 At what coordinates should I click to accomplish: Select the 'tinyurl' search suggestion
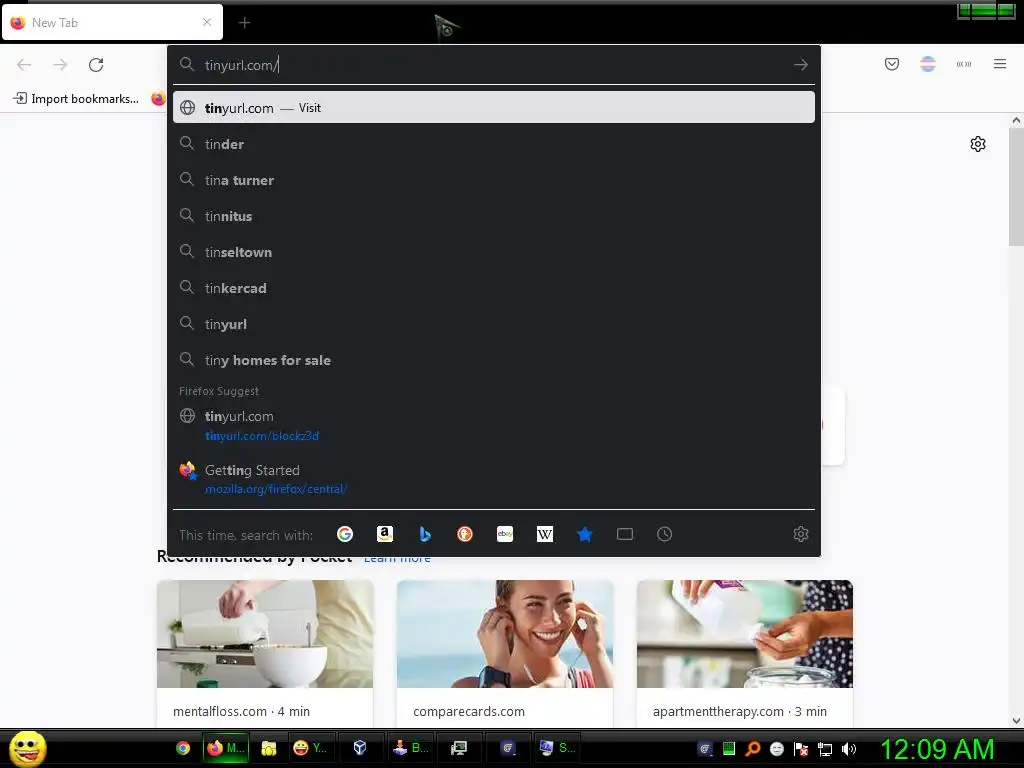click(494, 324)
